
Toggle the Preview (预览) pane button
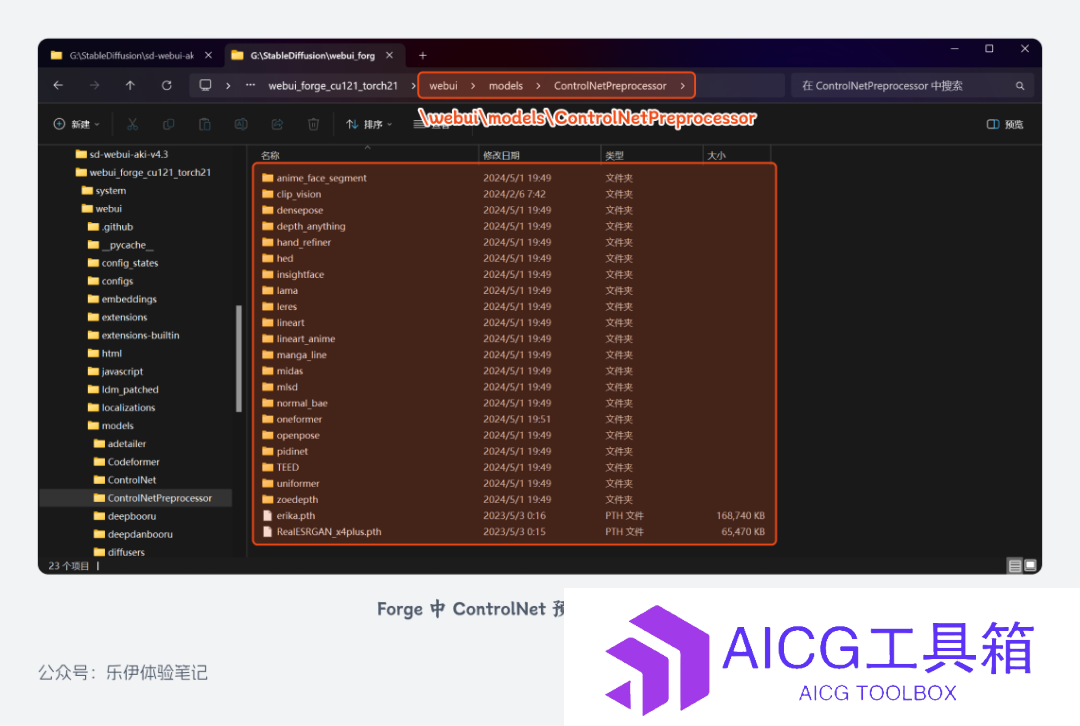coord(1005,124)
